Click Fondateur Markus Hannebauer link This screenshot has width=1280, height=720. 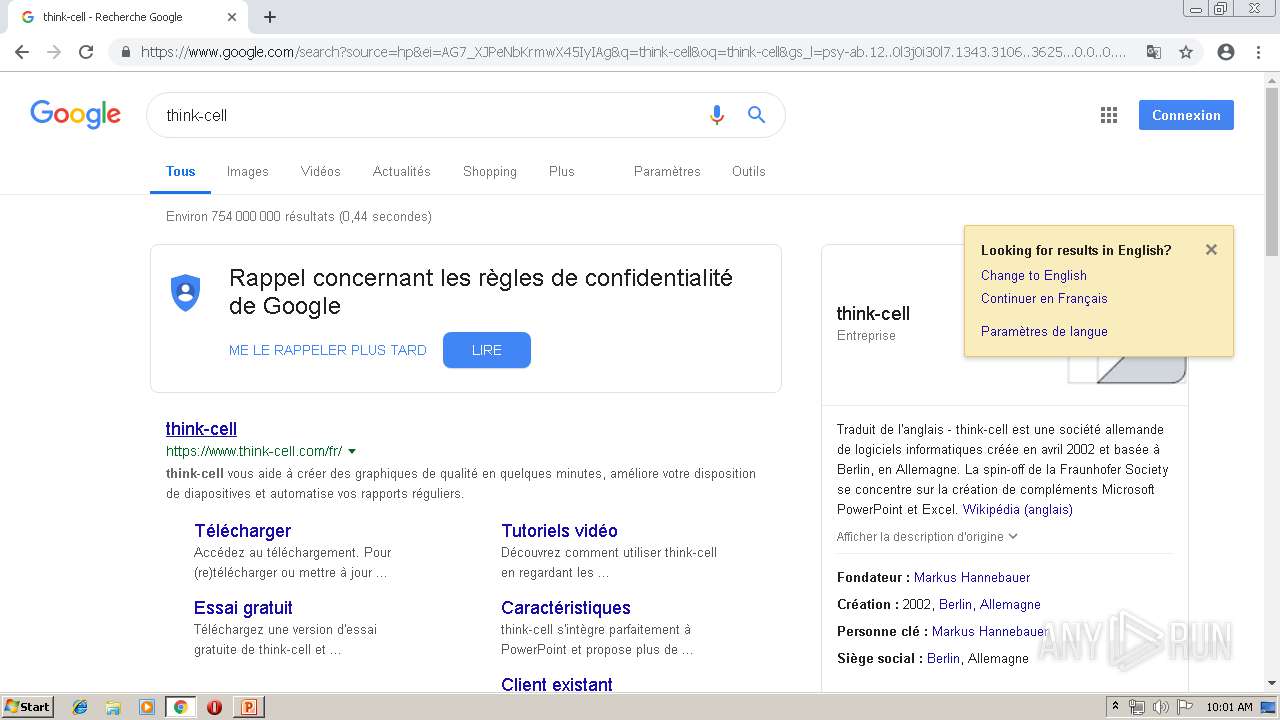pos(972,577)
